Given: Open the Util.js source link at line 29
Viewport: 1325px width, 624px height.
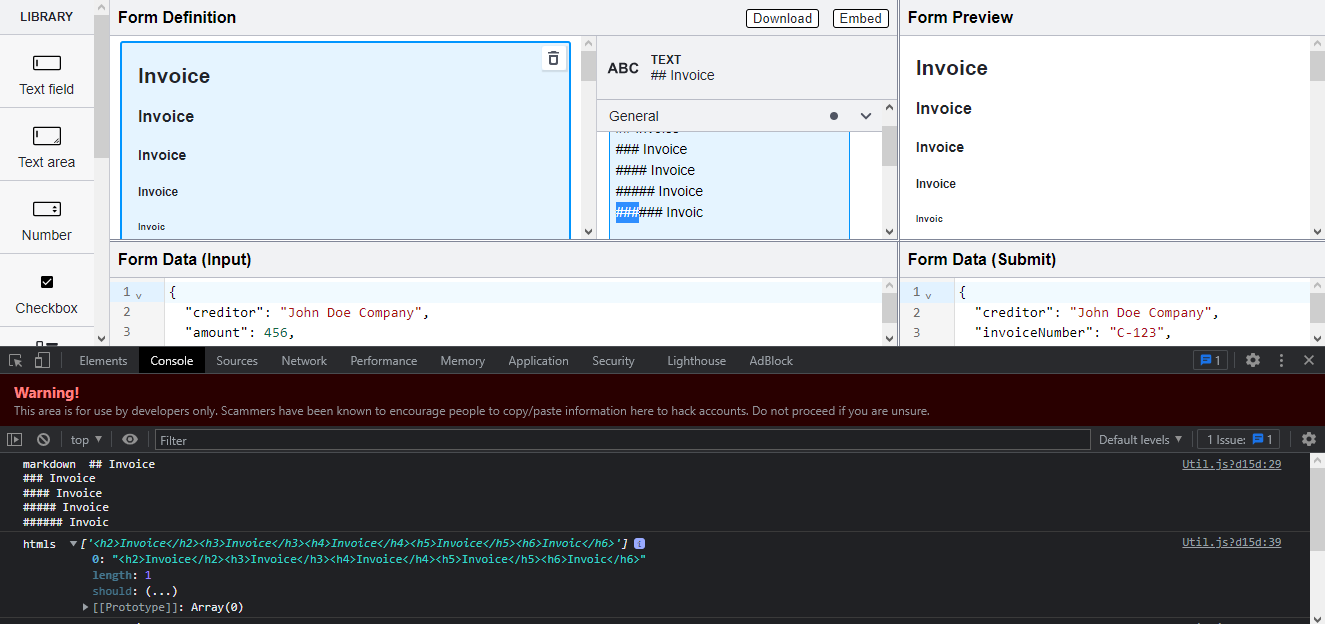Looking at the screenshot, I should (x=1231, y=463).
